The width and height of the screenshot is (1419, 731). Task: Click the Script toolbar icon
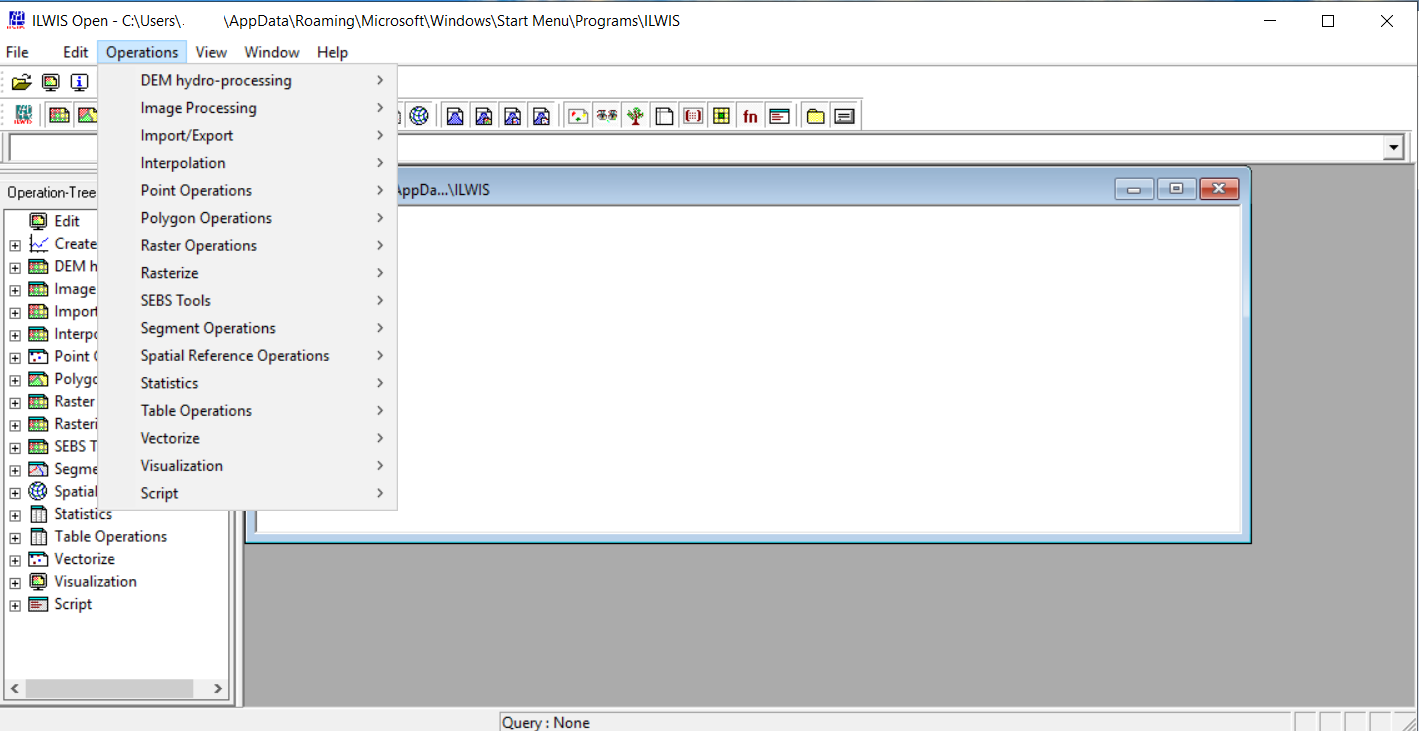tap(780, 114)
